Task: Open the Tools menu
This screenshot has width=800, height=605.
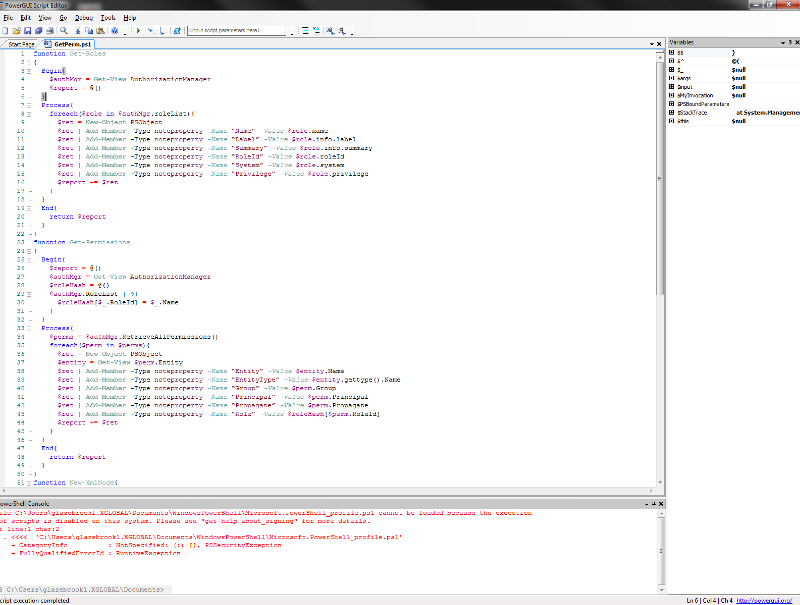Action: coord(108,18)
